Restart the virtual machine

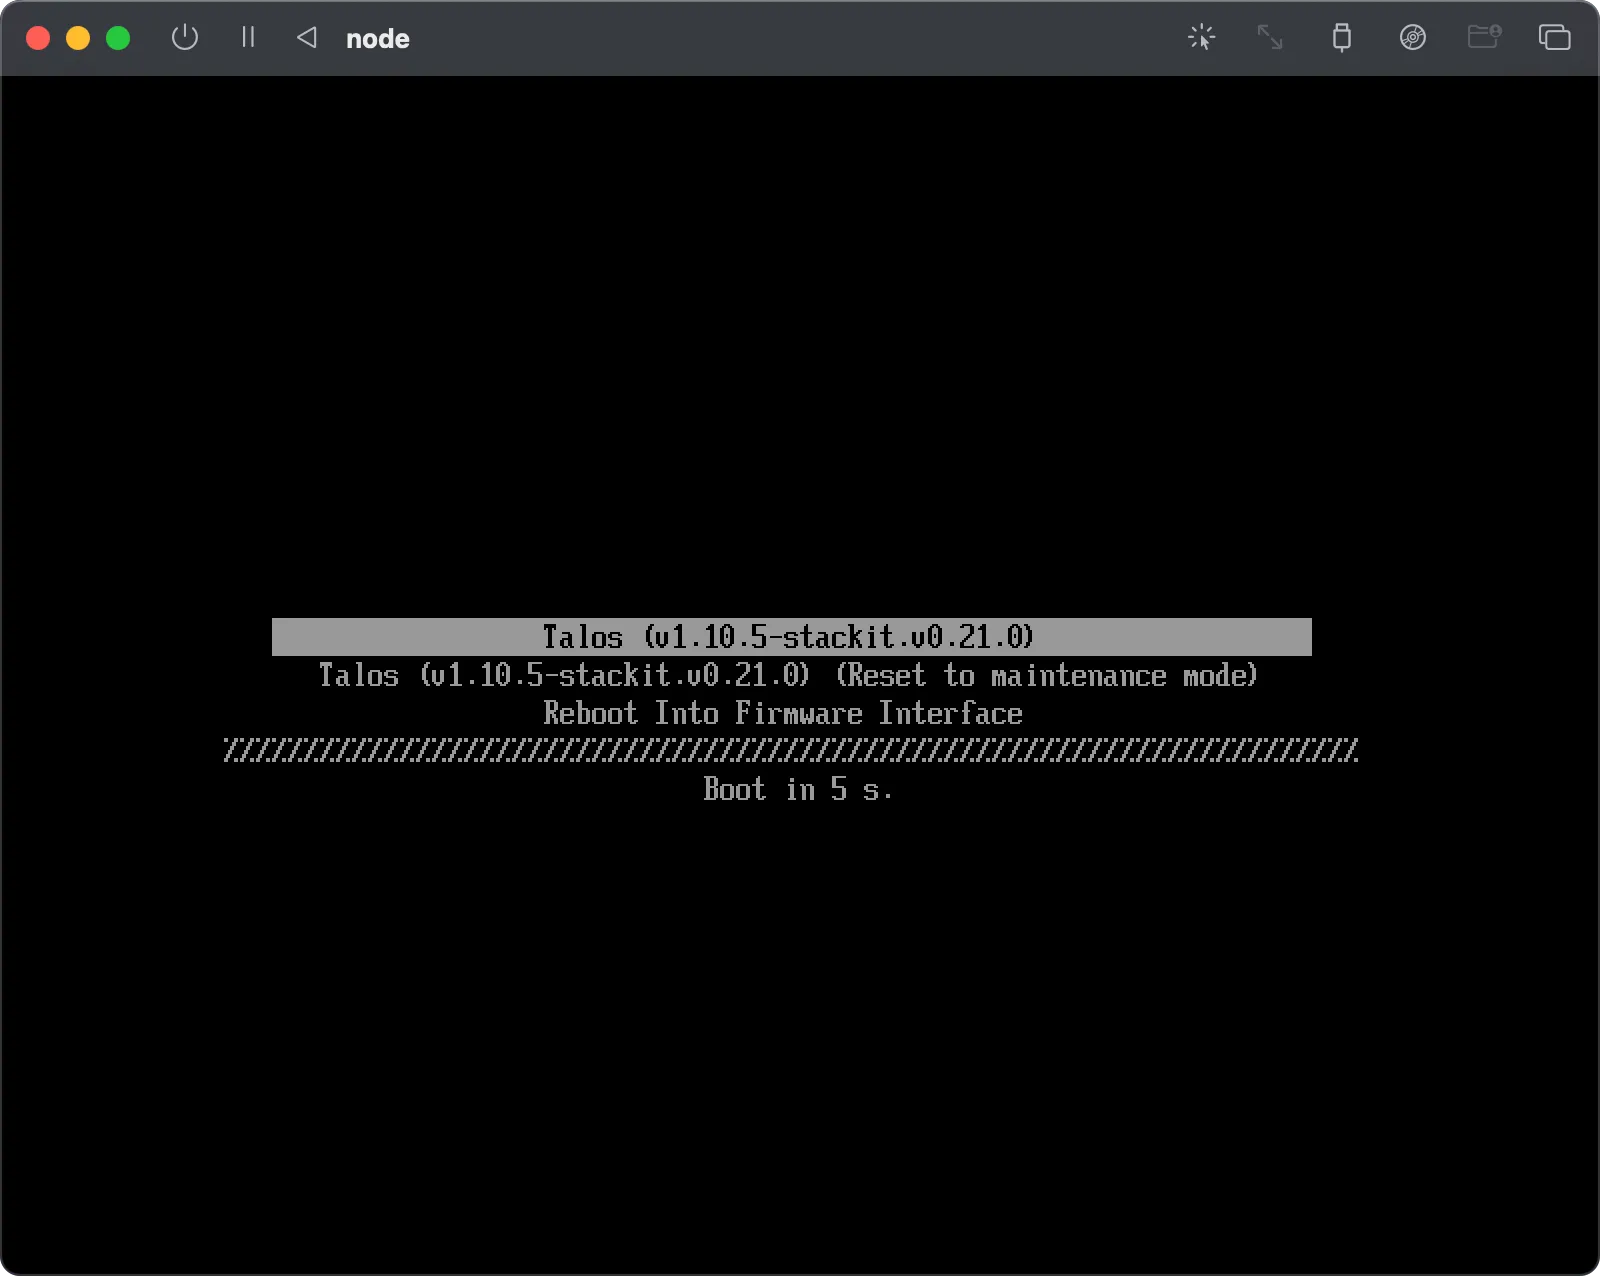point(306,38)
